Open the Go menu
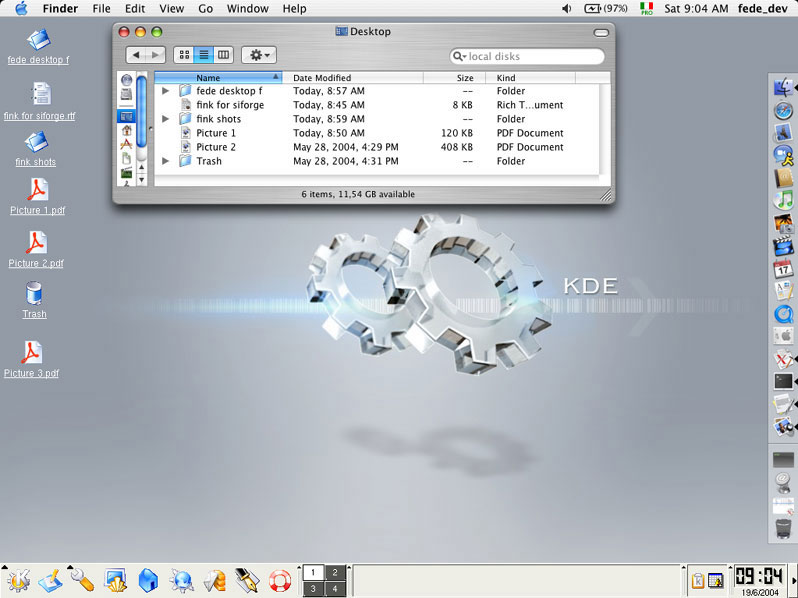This screenshot has width=798, height=598. pos(206,9)
